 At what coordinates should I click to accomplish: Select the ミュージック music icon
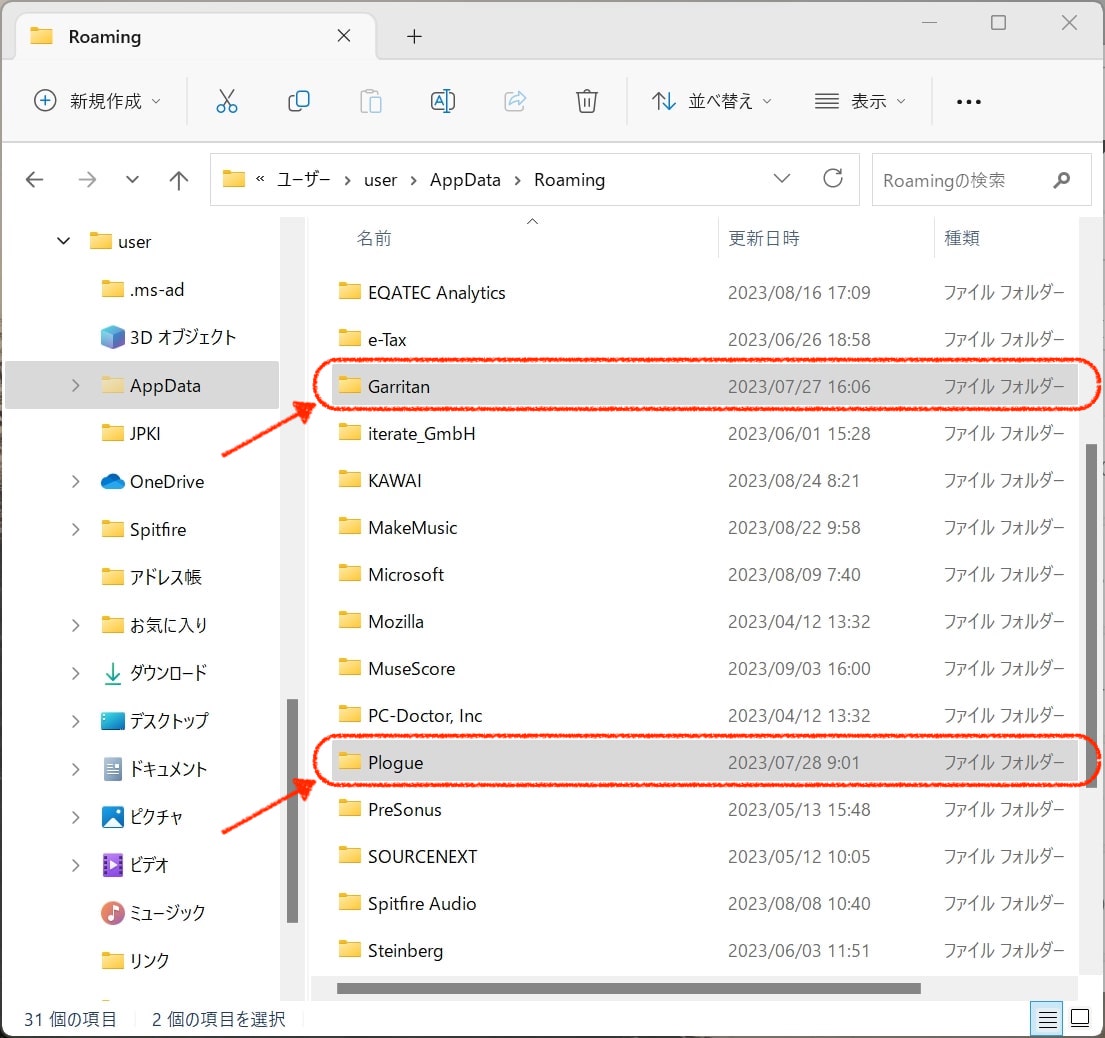click(x=112, y=913)
